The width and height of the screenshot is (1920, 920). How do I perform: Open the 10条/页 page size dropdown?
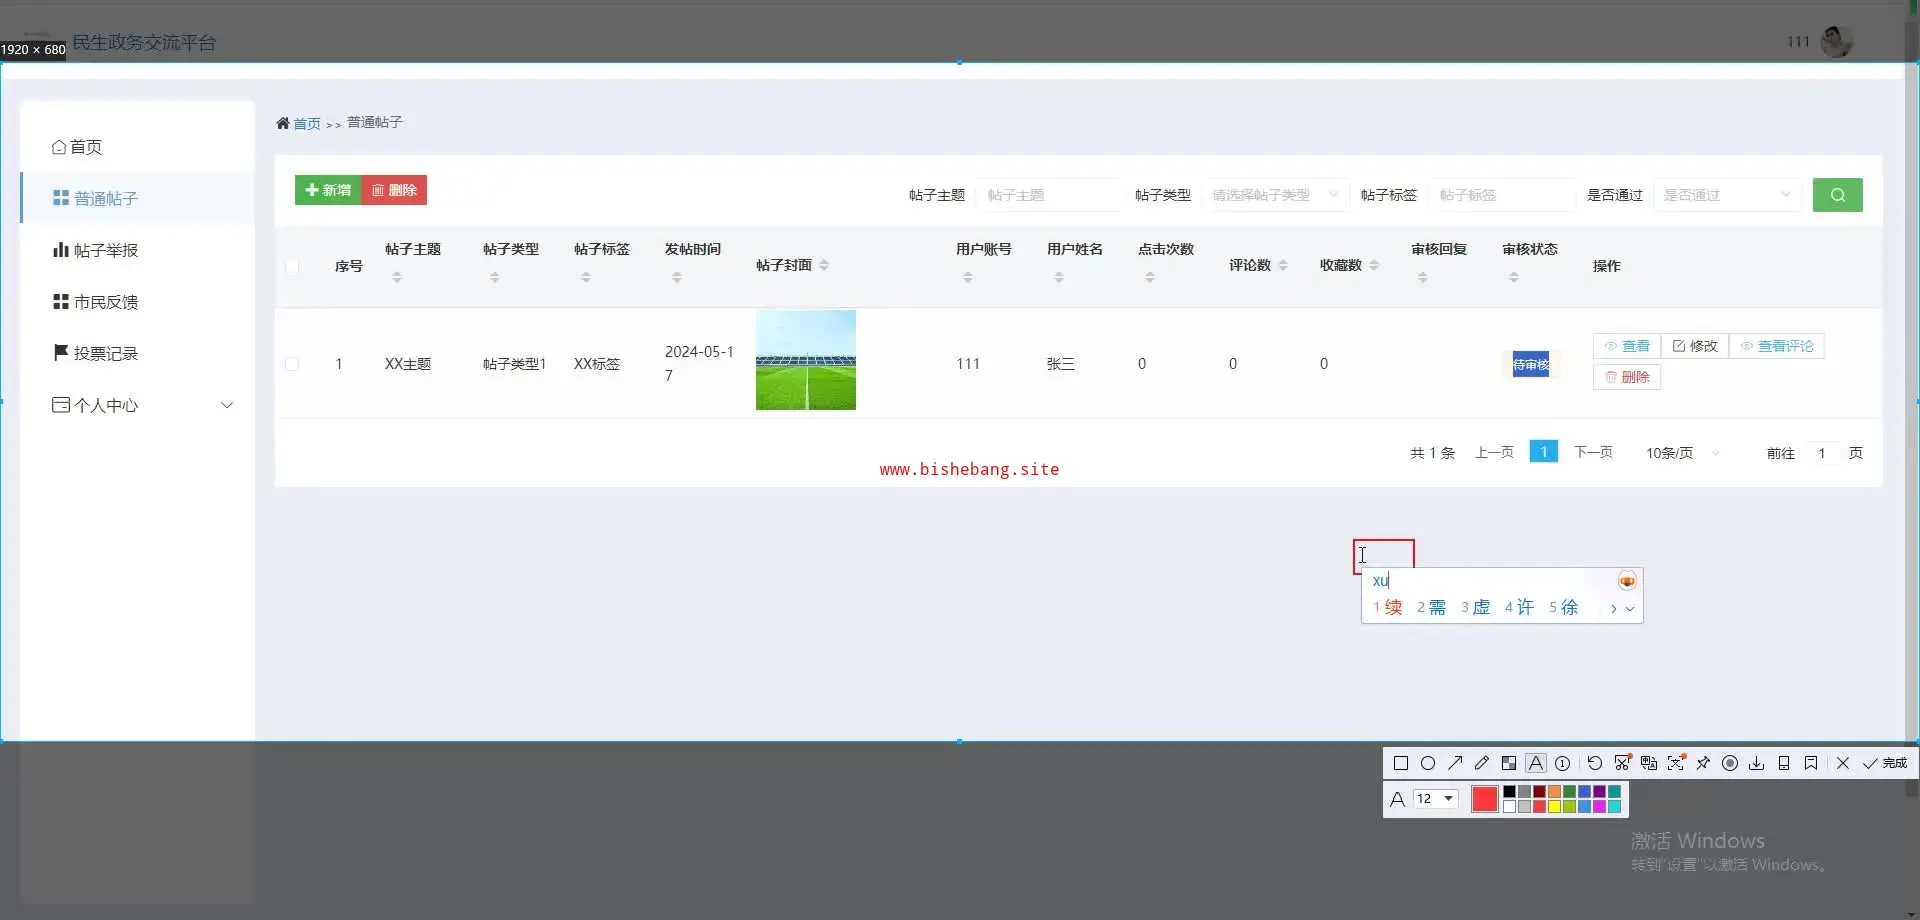pyautogui.click(x=1683, y=453)
